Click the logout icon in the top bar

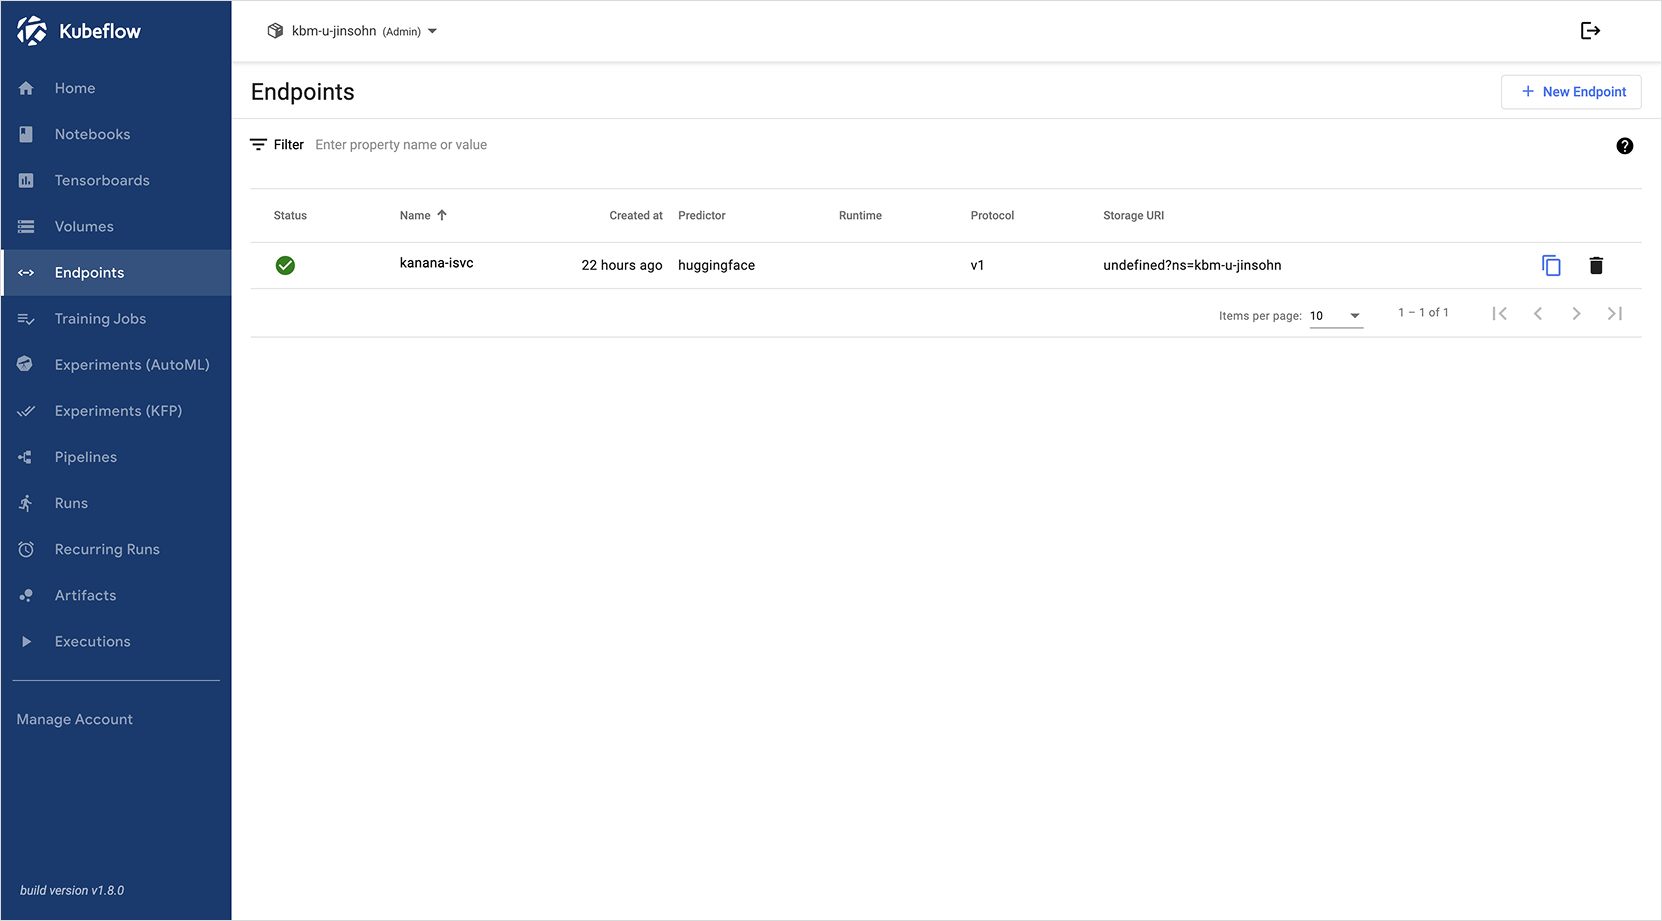[1590, 31]
